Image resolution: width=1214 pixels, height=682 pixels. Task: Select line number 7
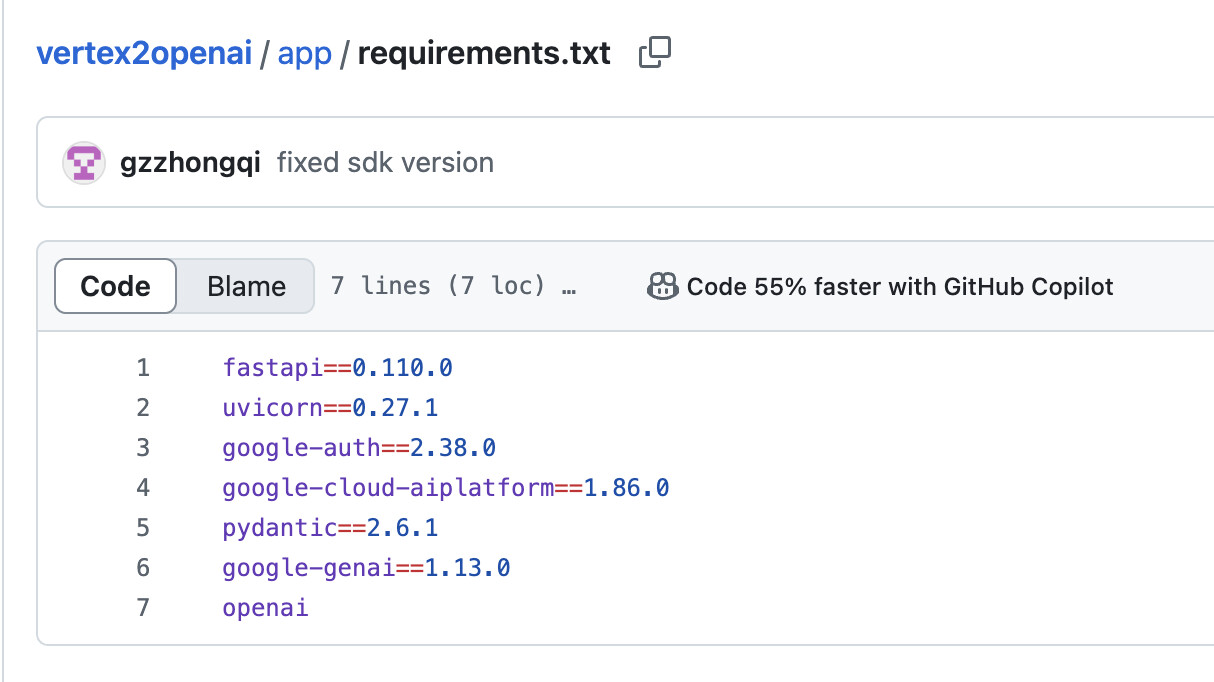tap(143, 608)
